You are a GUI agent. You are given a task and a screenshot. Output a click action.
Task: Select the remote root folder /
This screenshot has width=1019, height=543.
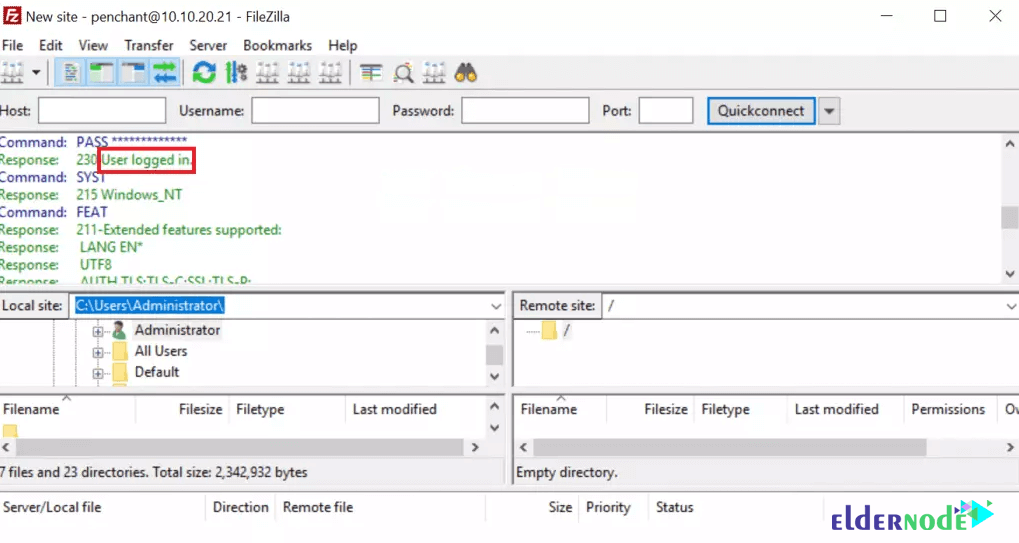tap(567, 331)
